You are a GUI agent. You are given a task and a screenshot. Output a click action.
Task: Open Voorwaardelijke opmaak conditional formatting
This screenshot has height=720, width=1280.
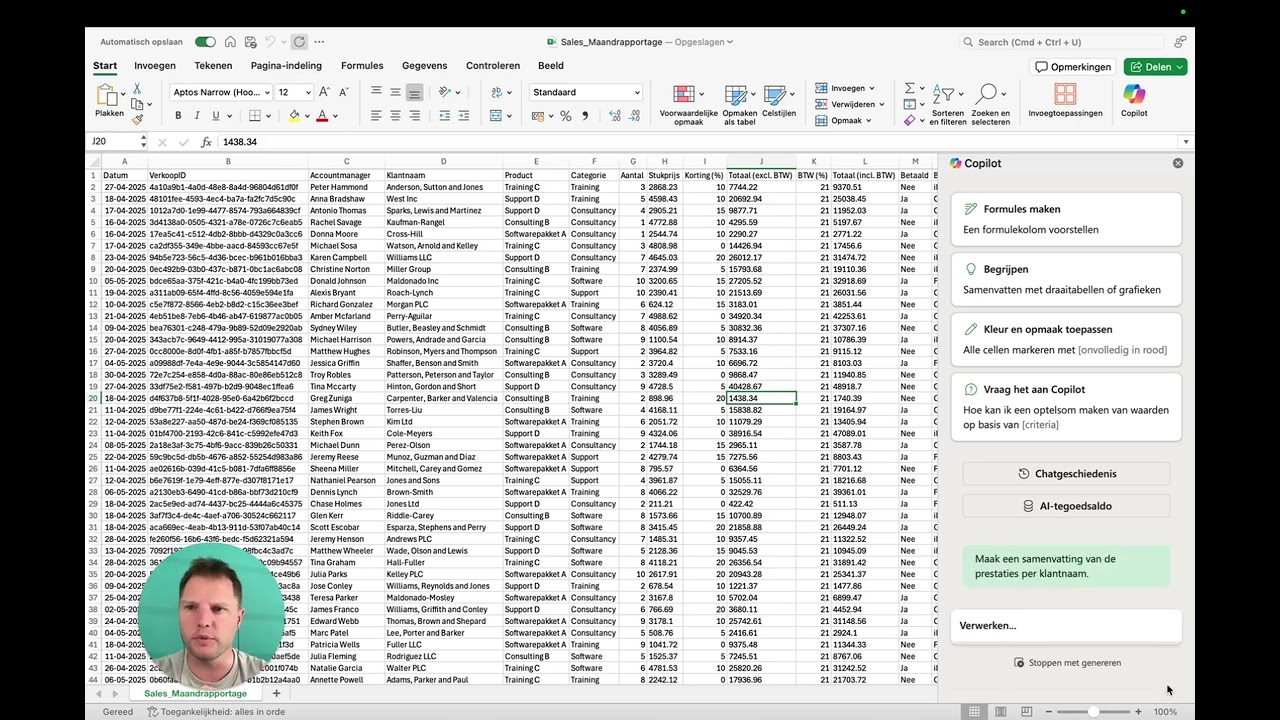689,104
